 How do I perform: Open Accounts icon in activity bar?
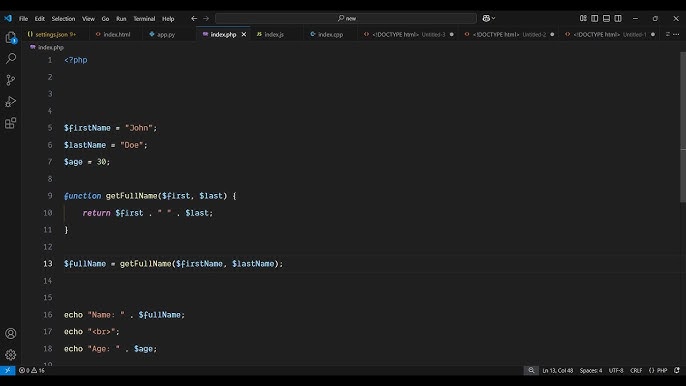10,333
